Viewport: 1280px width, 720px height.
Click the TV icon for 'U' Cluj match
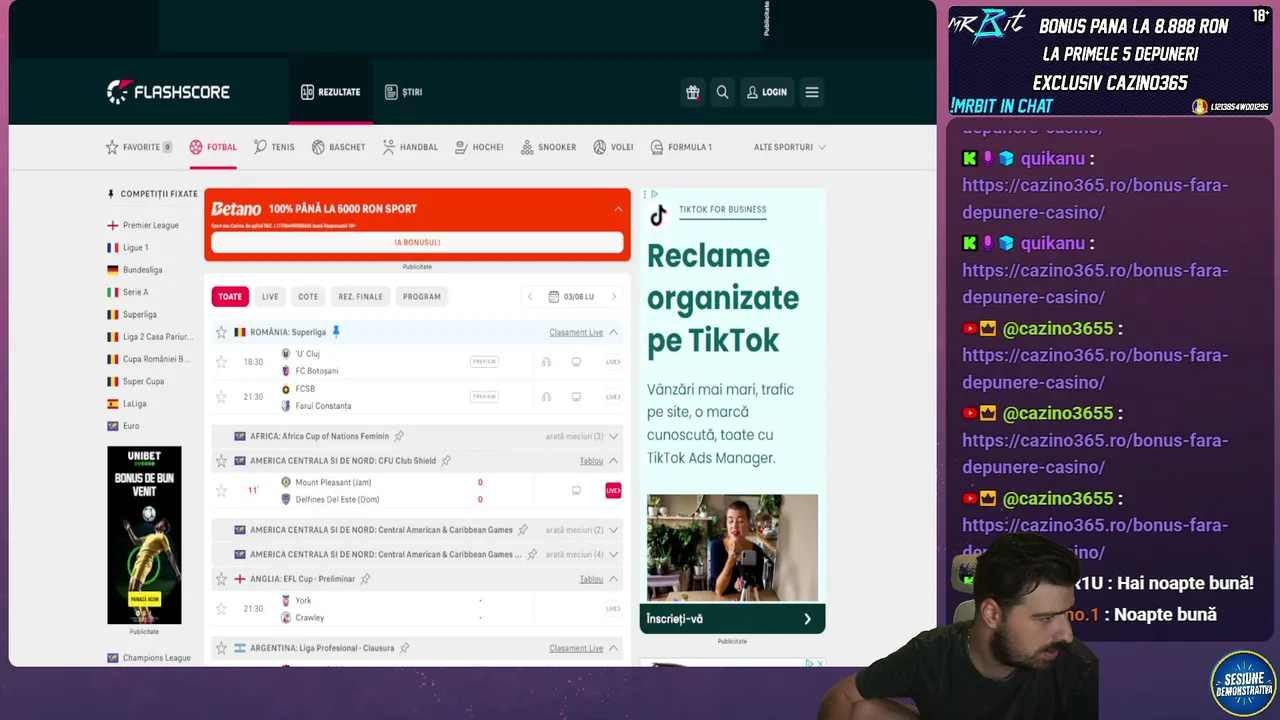pos(576,362)
